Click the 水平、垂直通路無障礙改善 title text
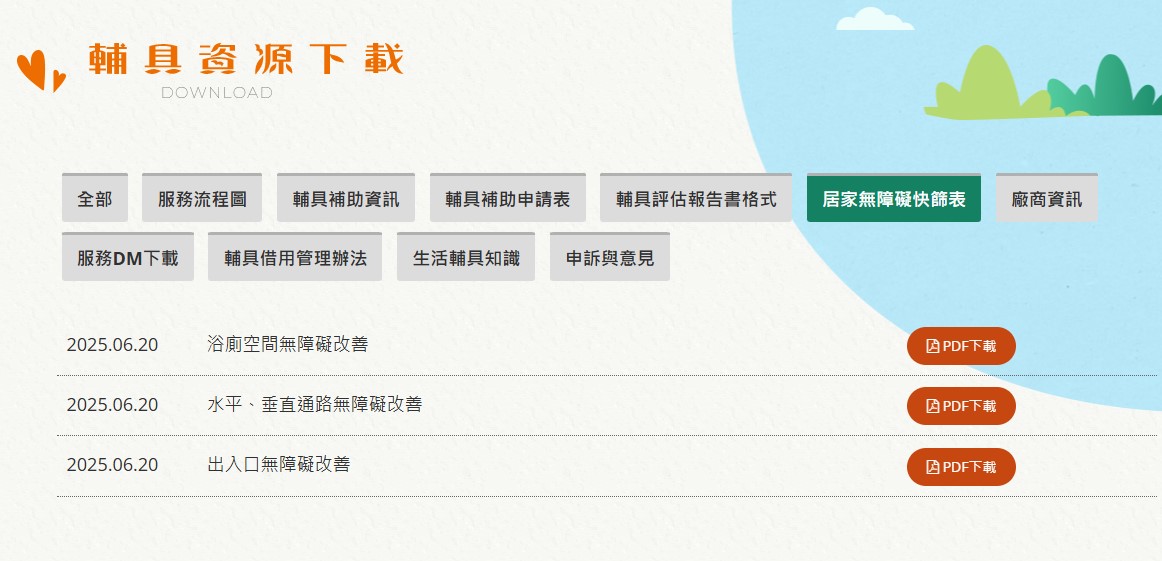The image size is (1162, 561). tap(315, 405)
